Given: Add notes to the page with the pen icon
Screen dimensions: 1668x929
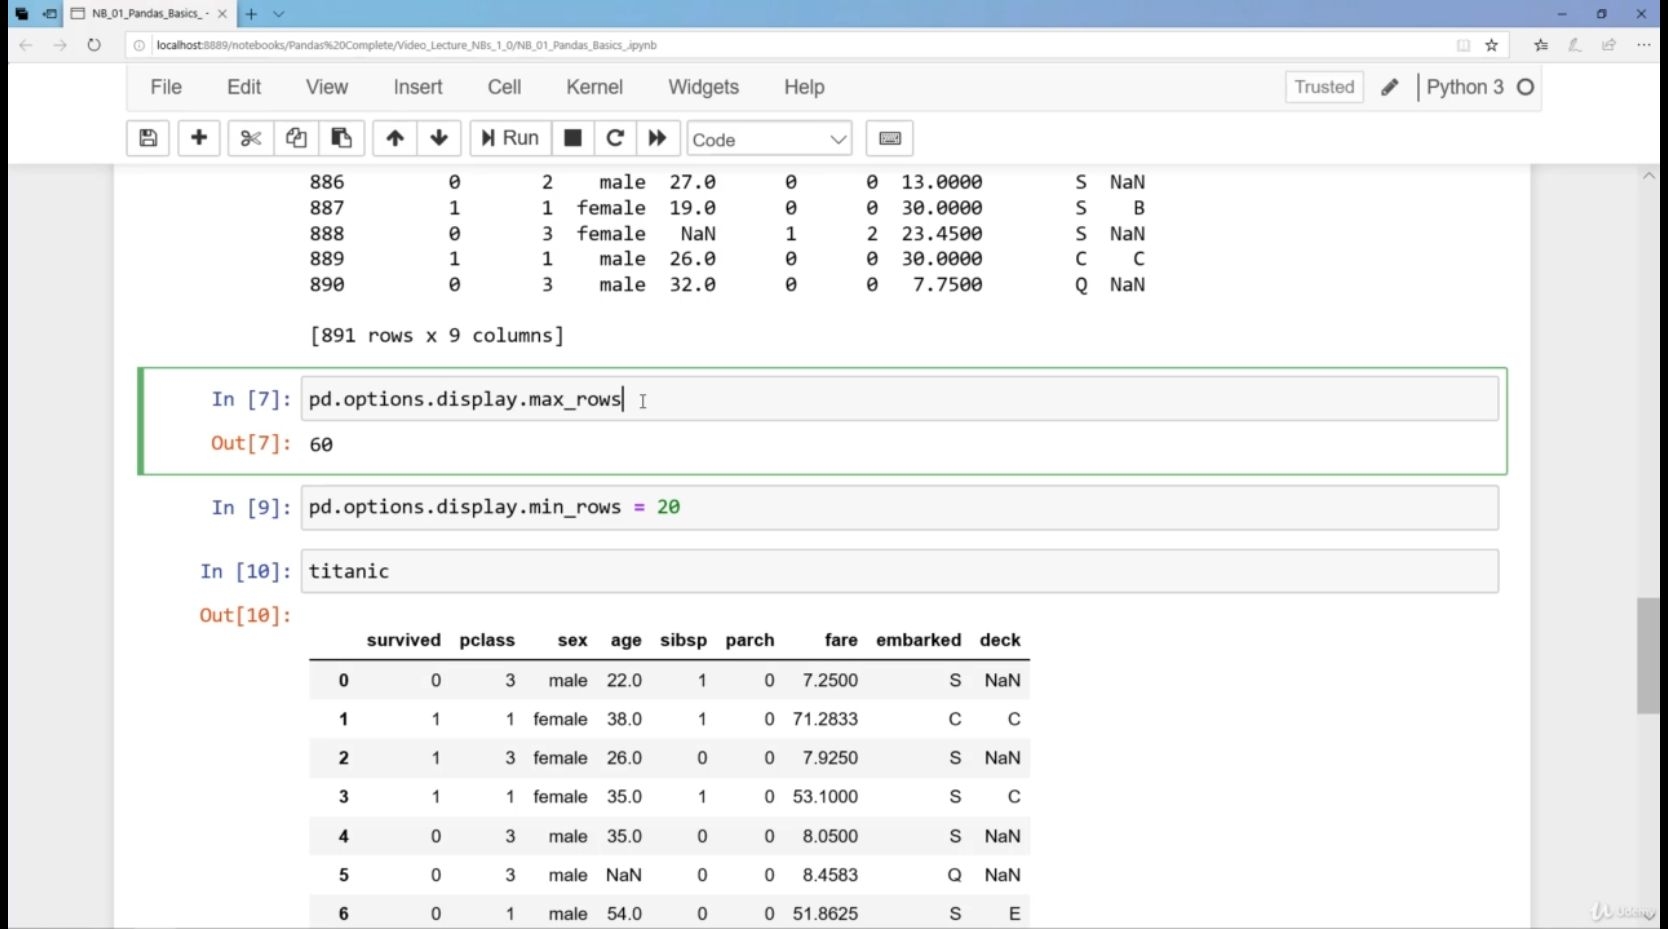Looking at the screenshot, I should (x=1575, y=45).
